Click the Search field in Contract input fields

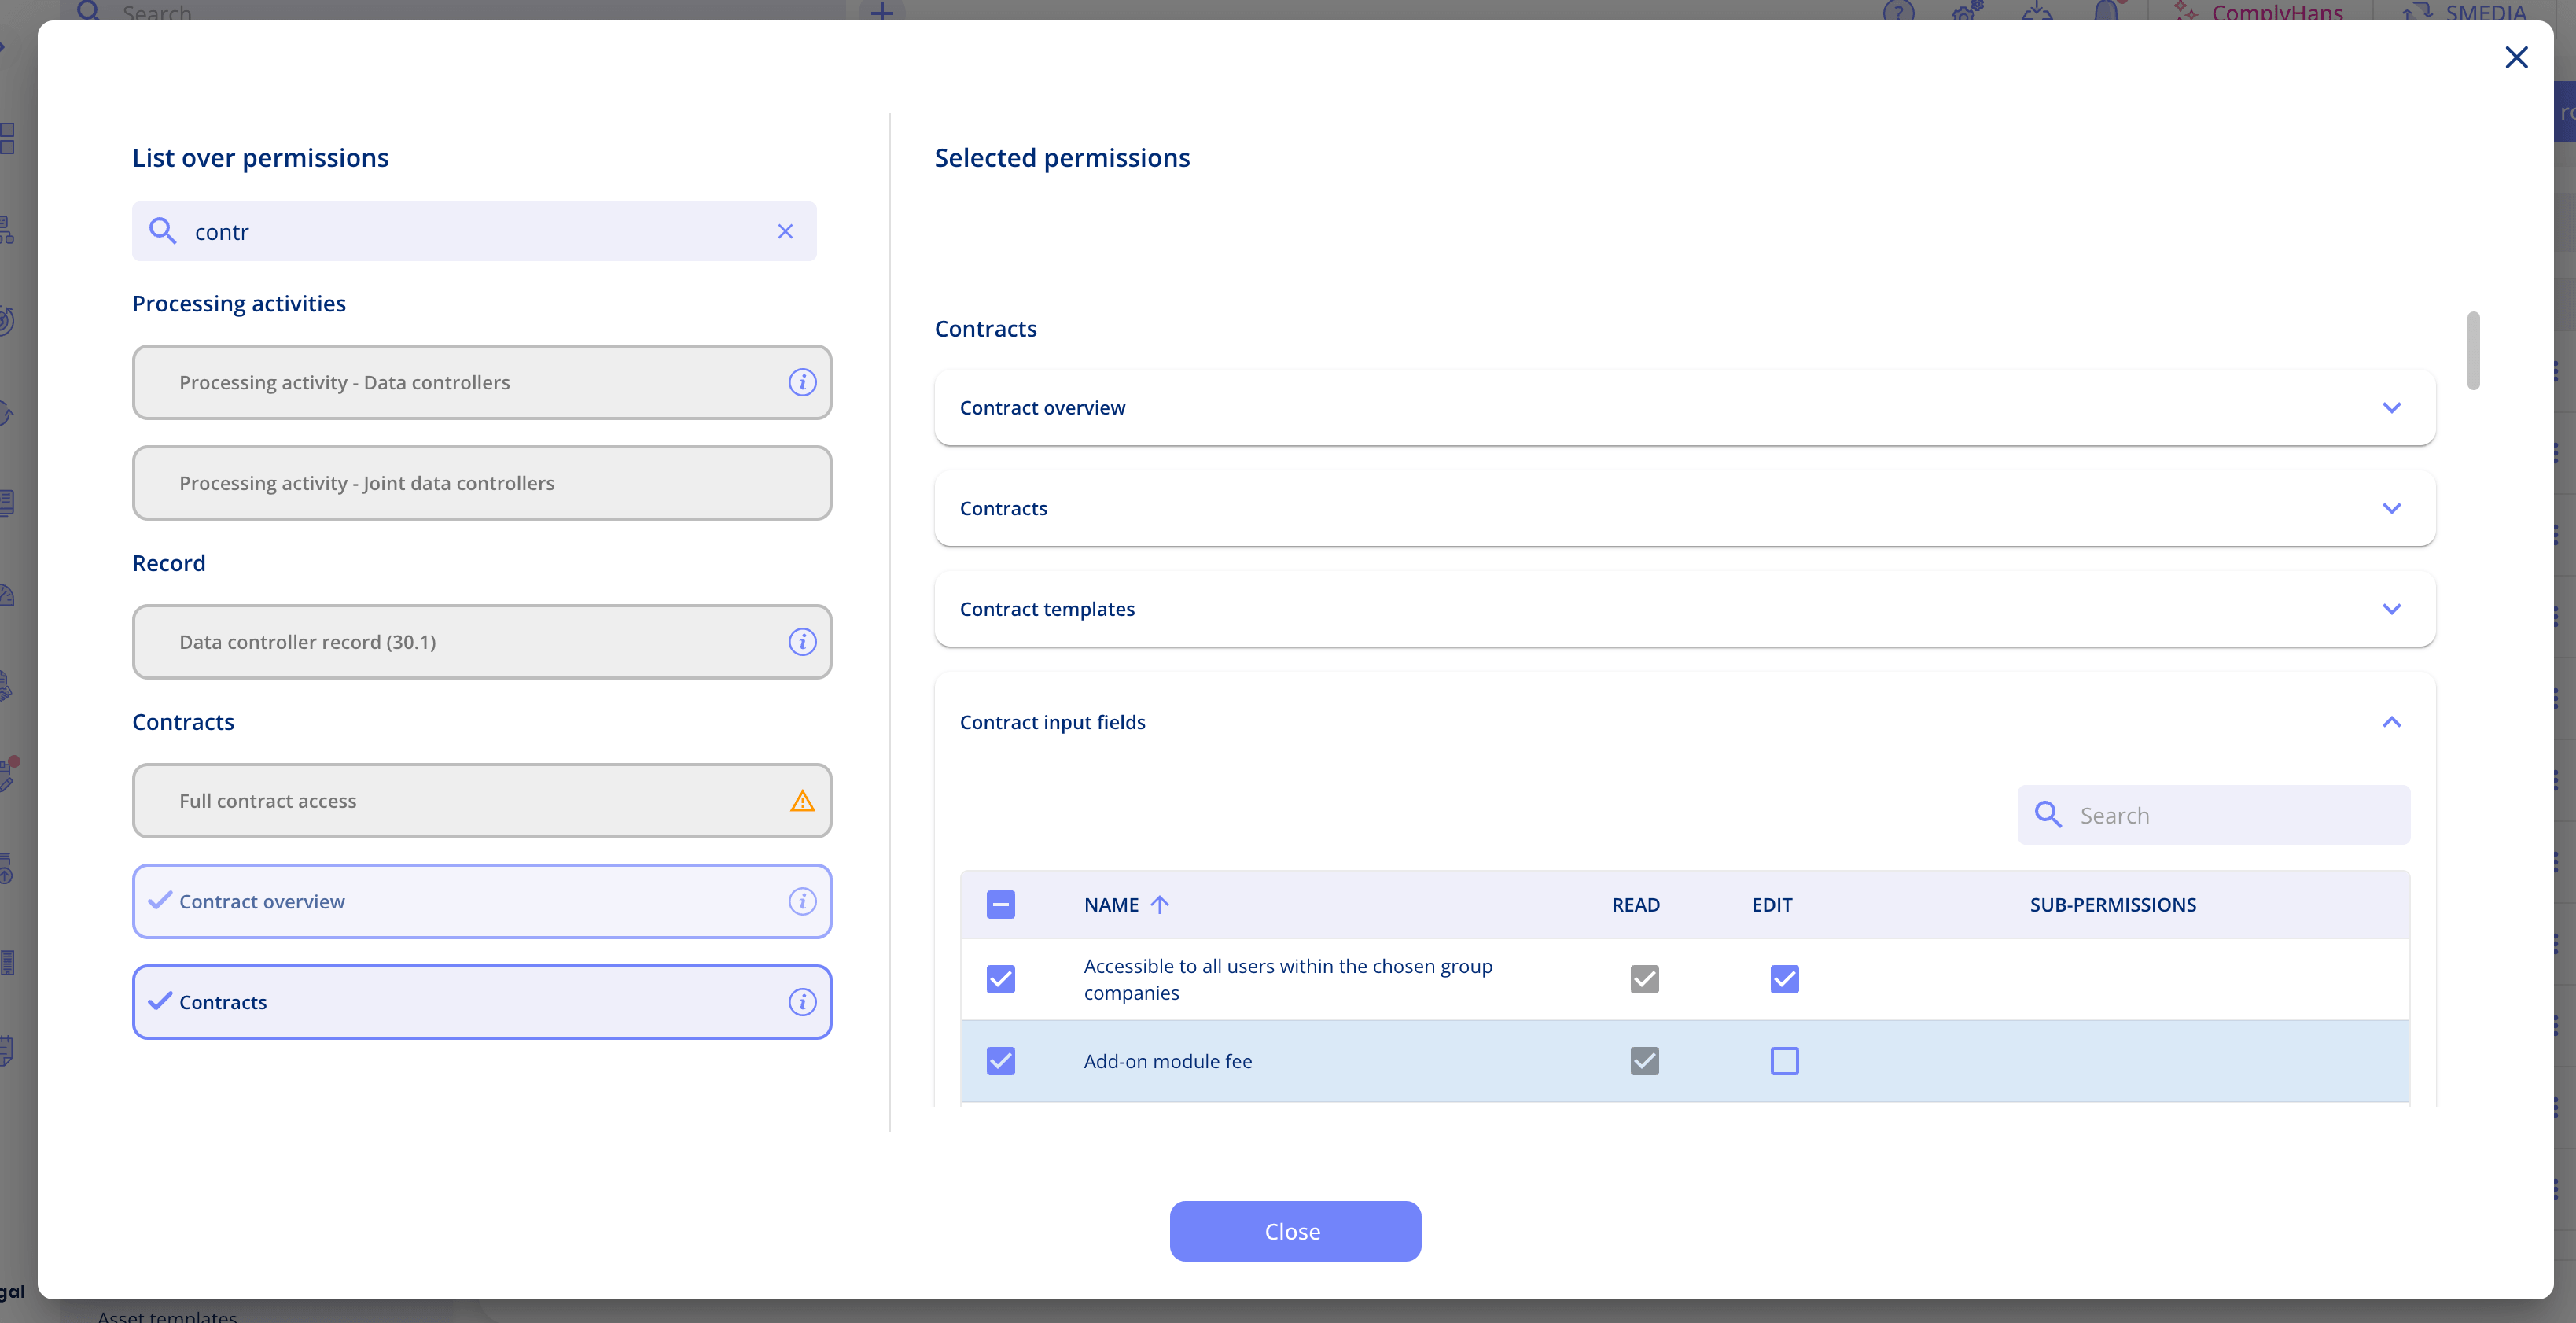2213,814
